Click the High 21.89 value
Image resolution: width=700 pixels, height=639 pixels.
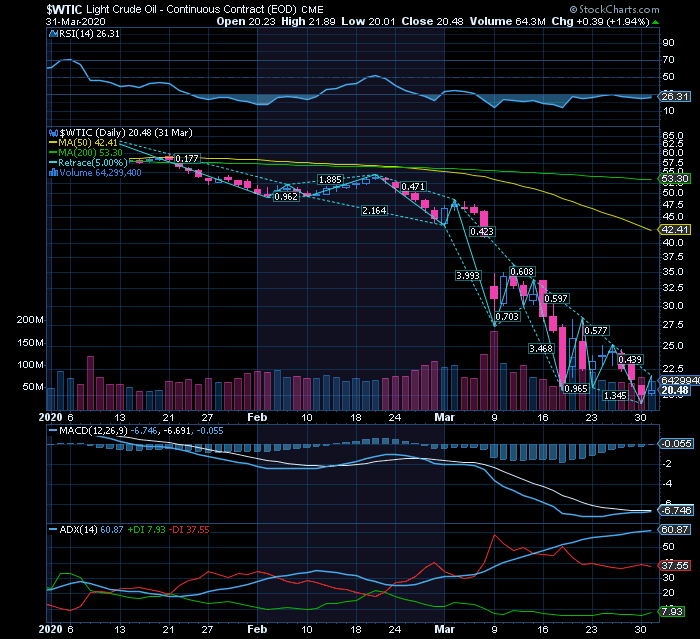308,21
